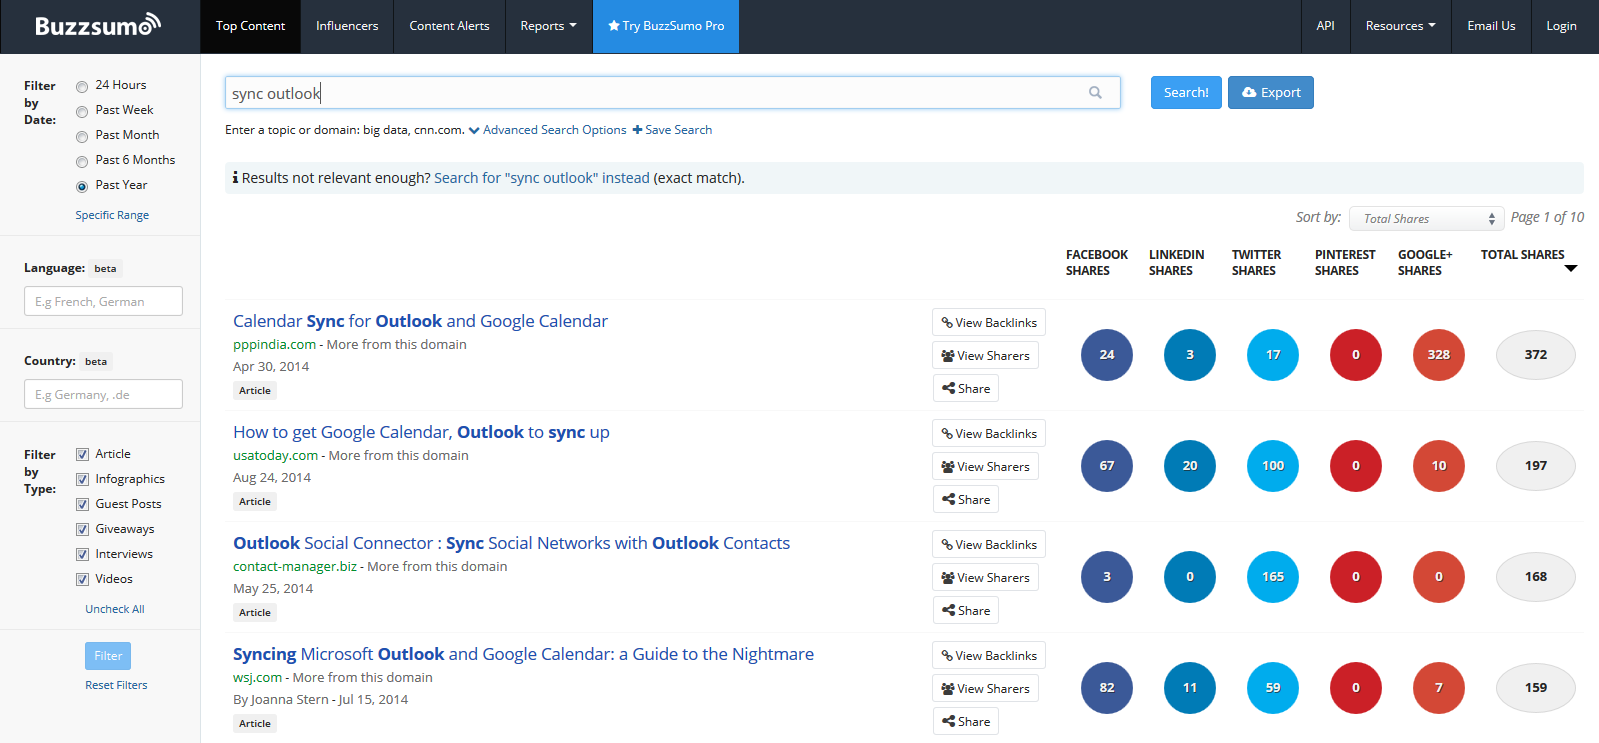Click Twitter shares bubble 59 for wsj article
Image resolution: width=1599 pixels, height=743 pixels.
[x=1273, y=688]
